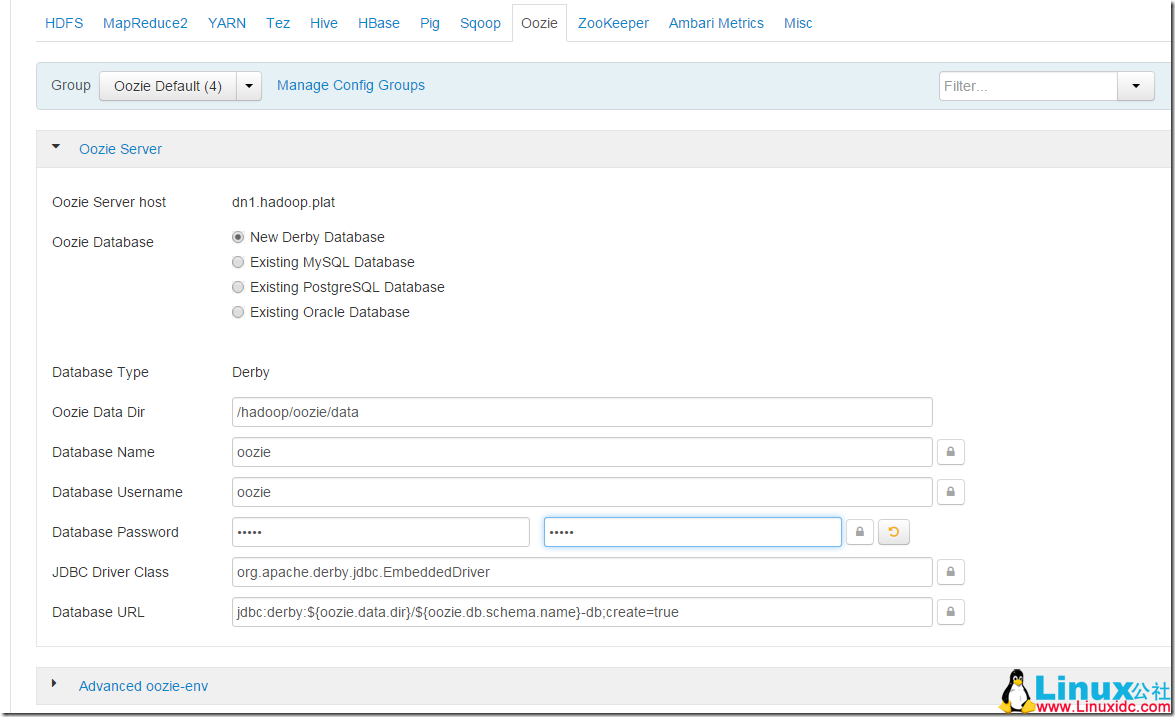Click into the Oozie Data Dir field
This screenshot has width=1175, height=717.
pyautogui.click(x=581, y=412)
